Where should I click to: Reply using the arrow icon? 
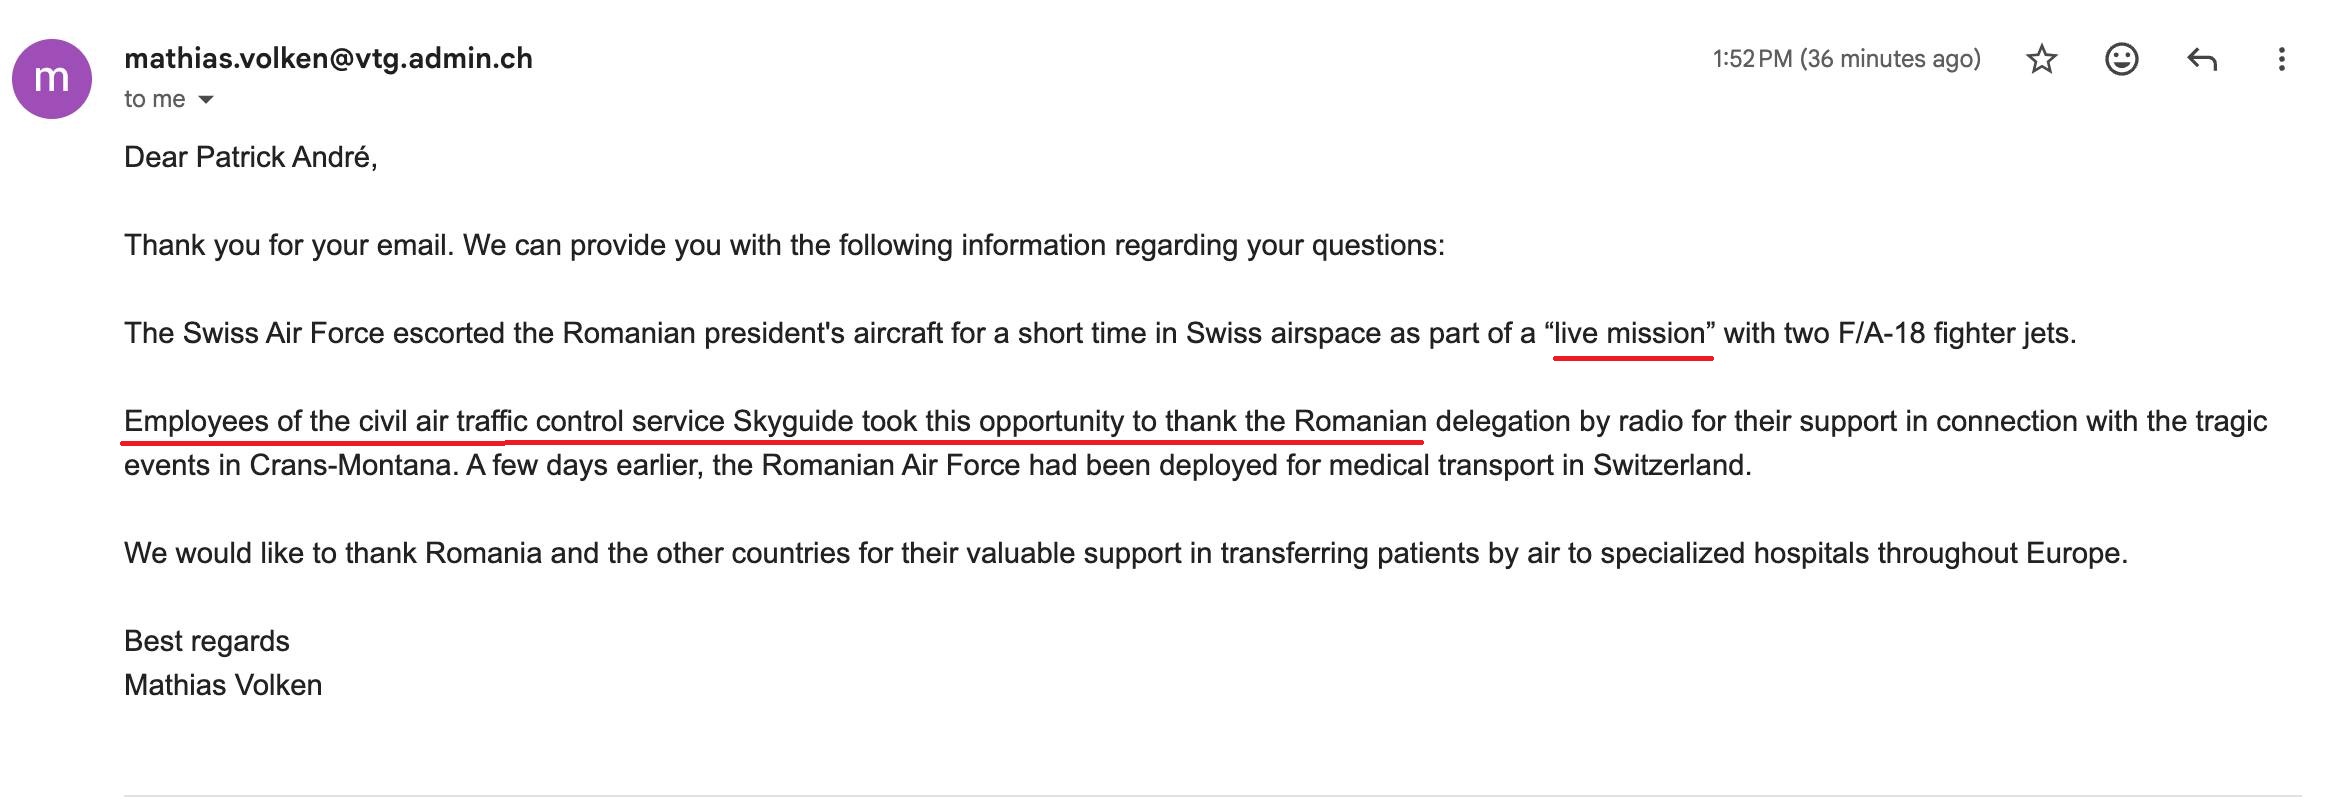pos(2202,60)
